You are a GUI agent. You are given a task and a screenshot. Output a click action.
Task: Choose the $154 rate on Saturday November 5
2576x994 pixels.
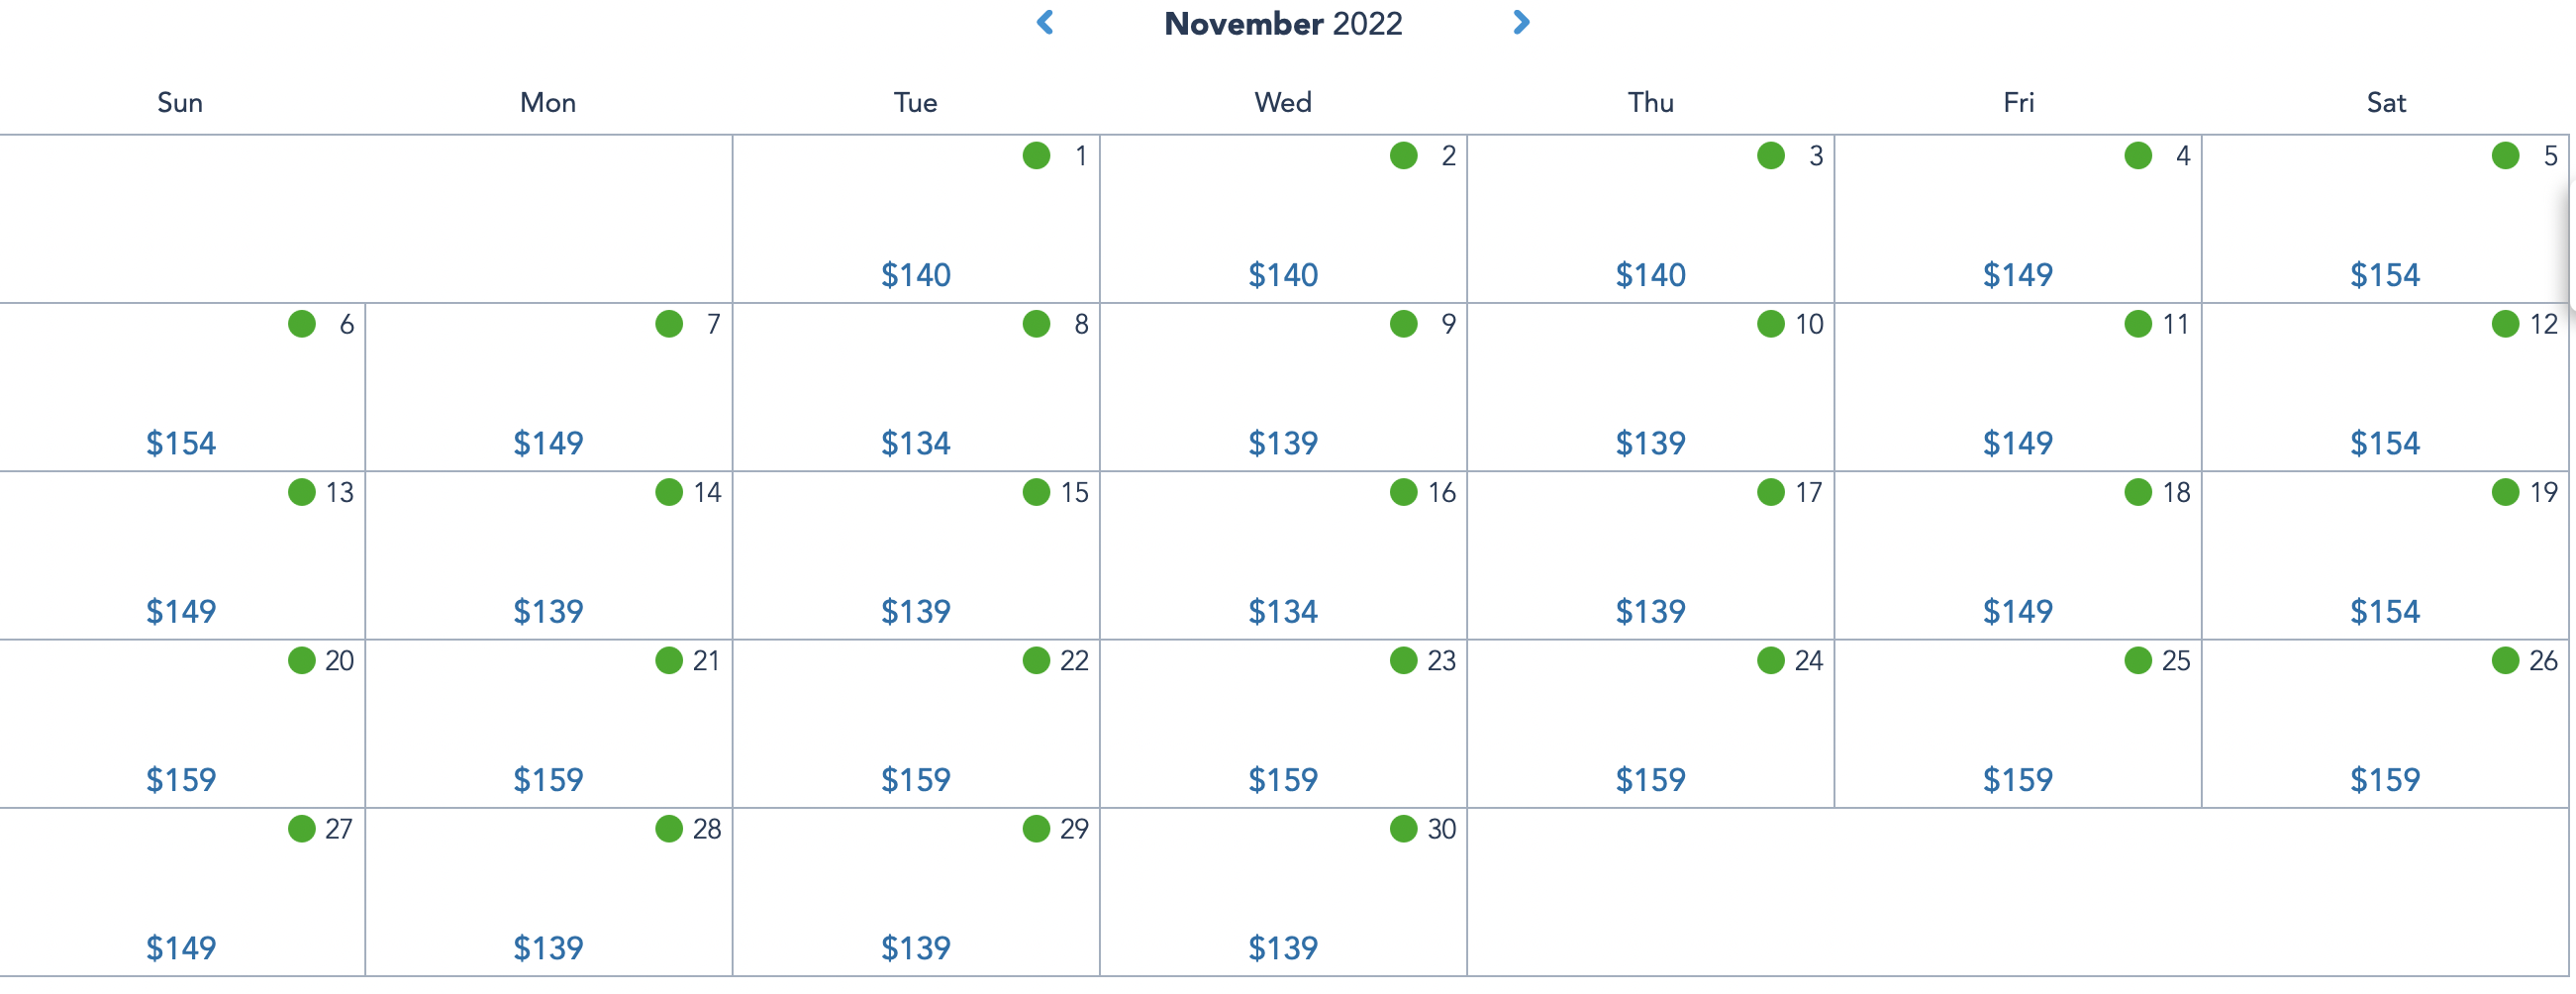pyautogui.click(x=2385, y=274)
